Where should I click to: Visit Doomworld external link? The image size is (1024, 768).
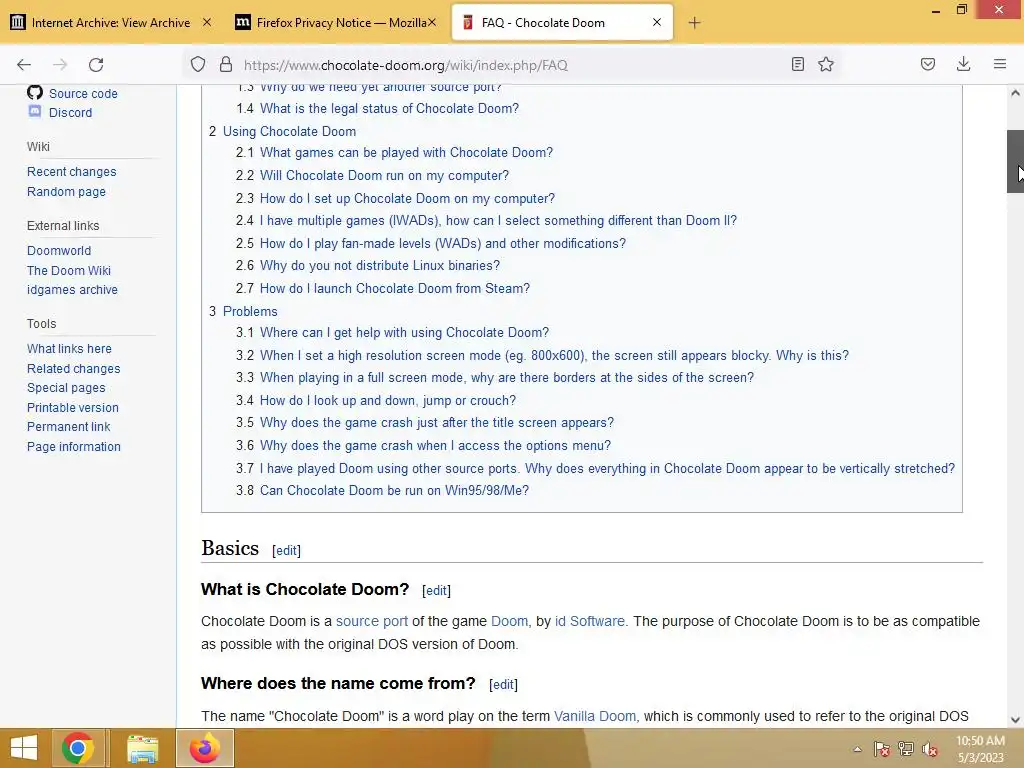(x=59, y=251)
